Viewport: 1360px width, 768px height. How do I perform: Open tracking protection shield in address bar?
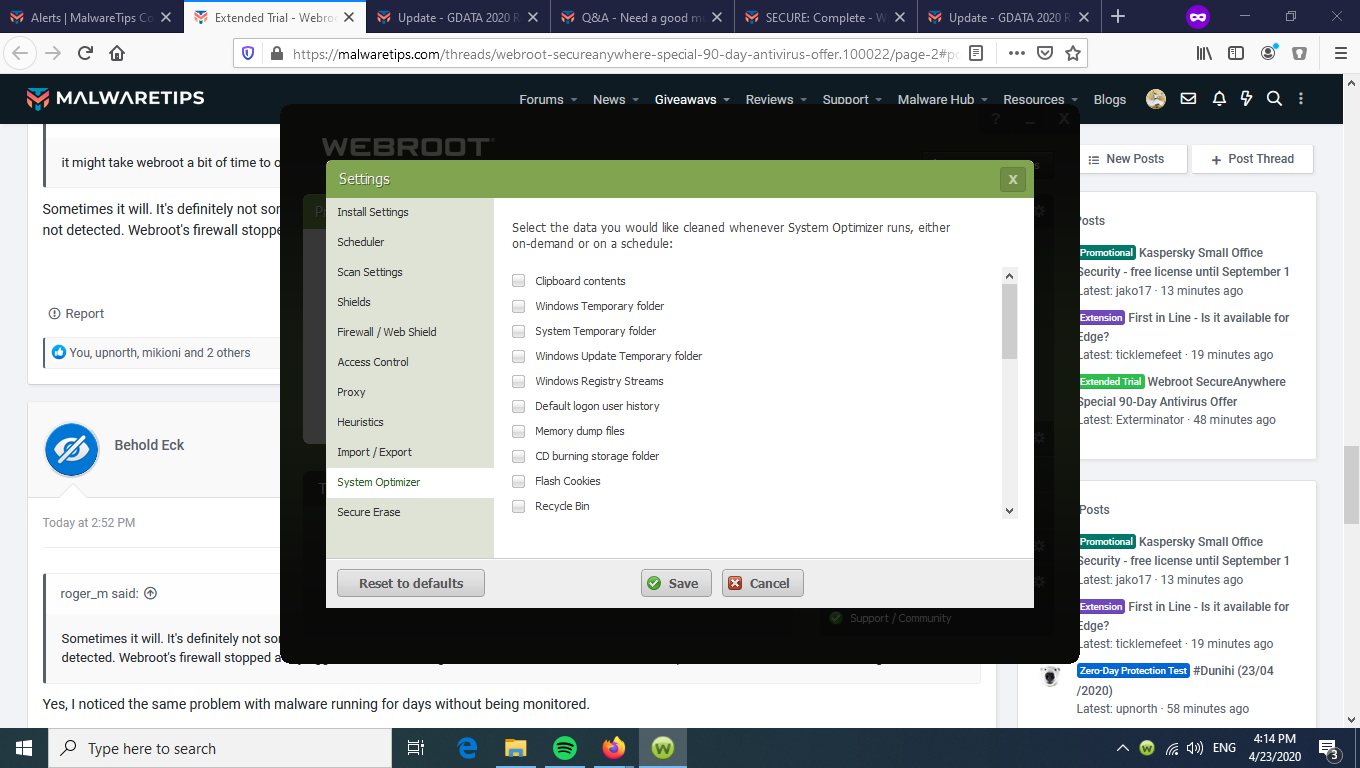coord(249,54)
